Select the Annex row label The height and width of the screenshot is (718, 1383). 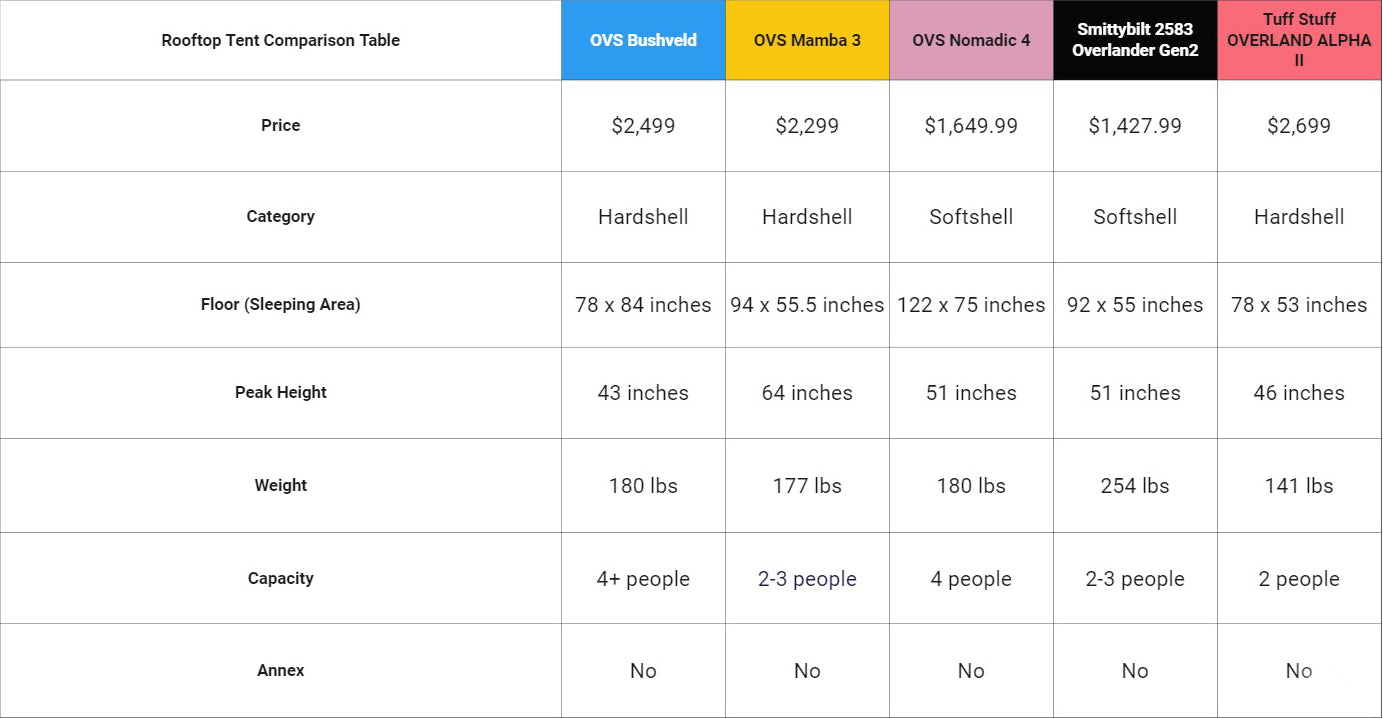281,670
